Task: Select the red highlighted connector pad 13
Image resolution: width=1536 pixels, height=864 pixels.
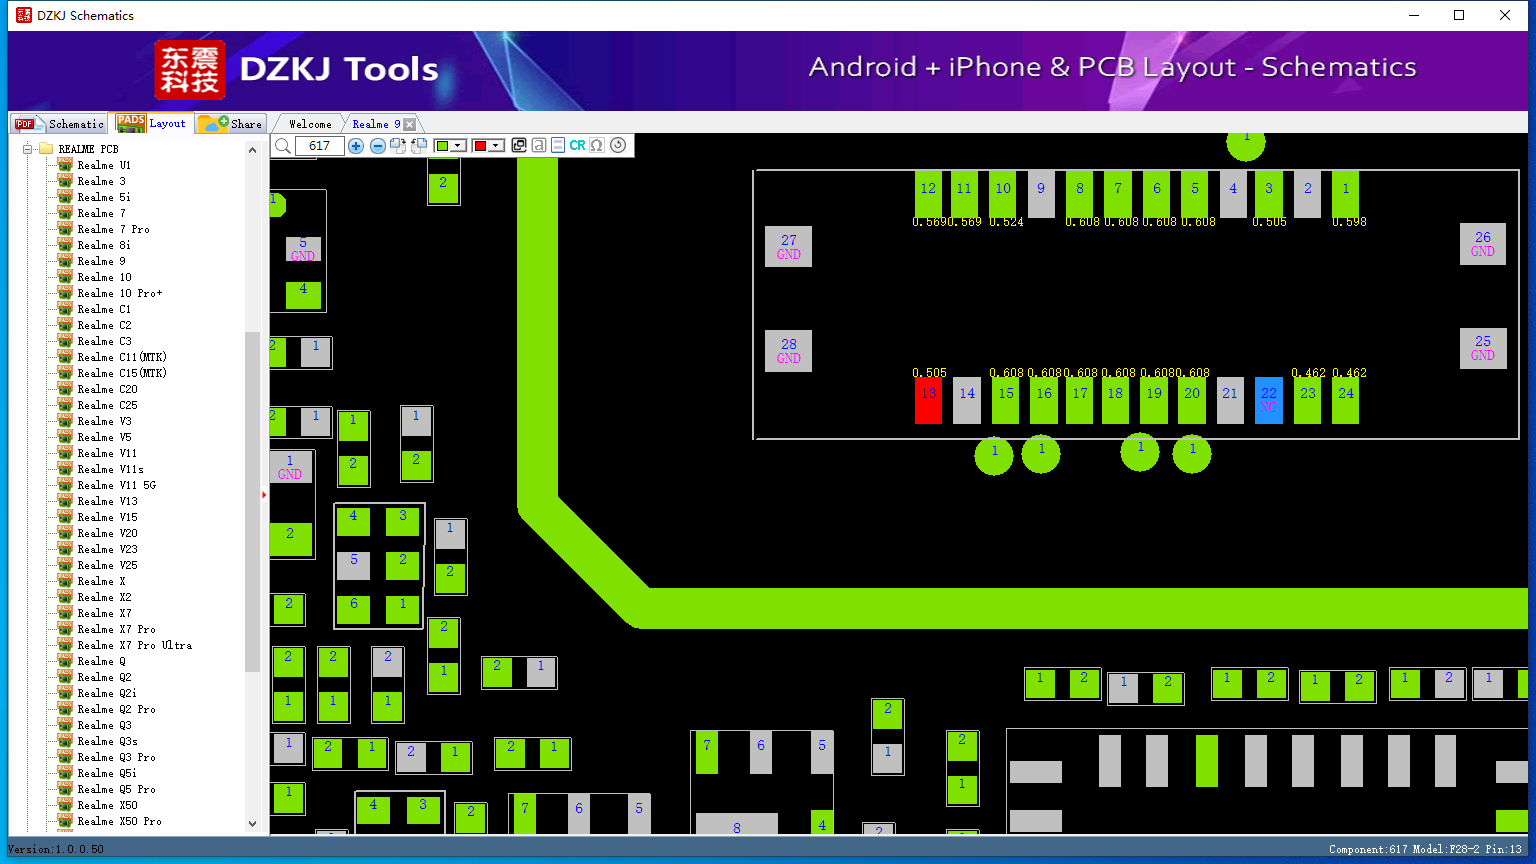Action: [928, 400]
